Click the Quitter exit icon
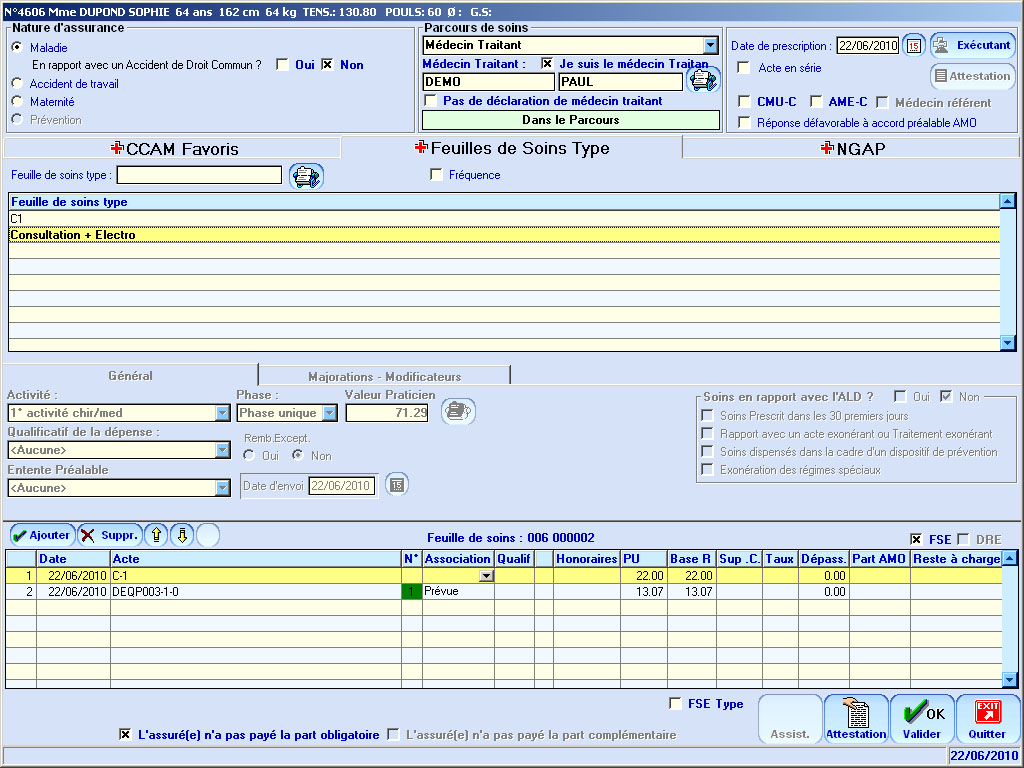Viewport: 1024px width, 768px height. 987,712
